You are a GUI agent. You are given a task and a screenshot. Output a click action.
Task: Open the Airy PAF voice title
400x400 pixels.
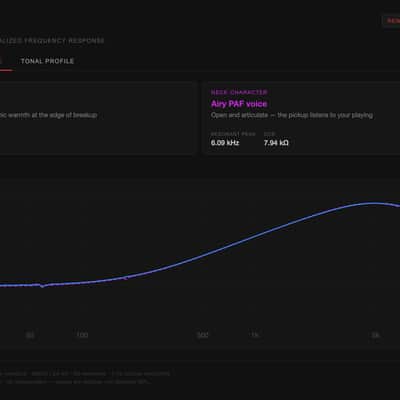tap(239, 104)
